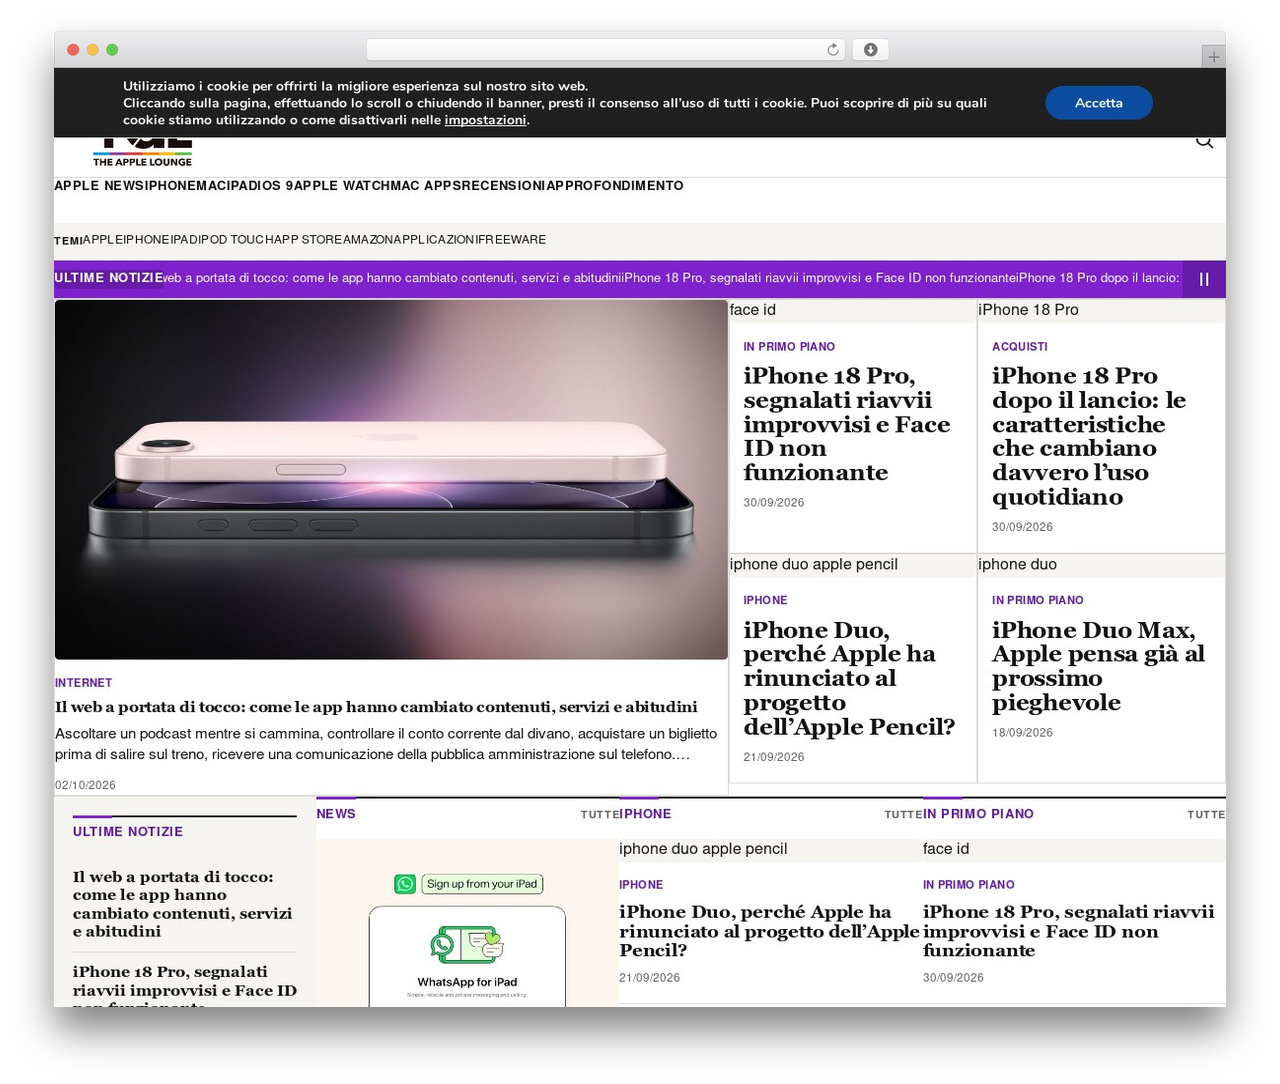The image size is (1280, 1084).
Task: Open the ACQUISTI category label
Action: (1020, 347)
